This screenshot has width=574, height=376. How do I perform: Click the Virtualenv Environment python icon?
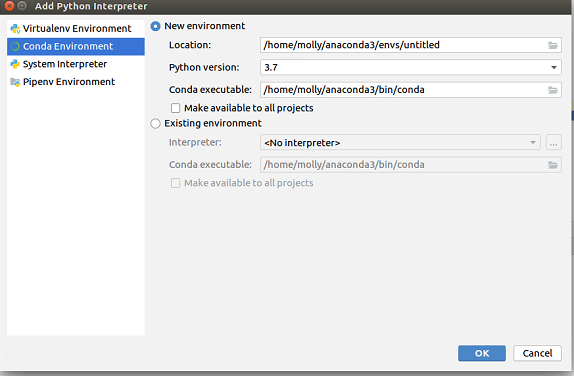15,29
